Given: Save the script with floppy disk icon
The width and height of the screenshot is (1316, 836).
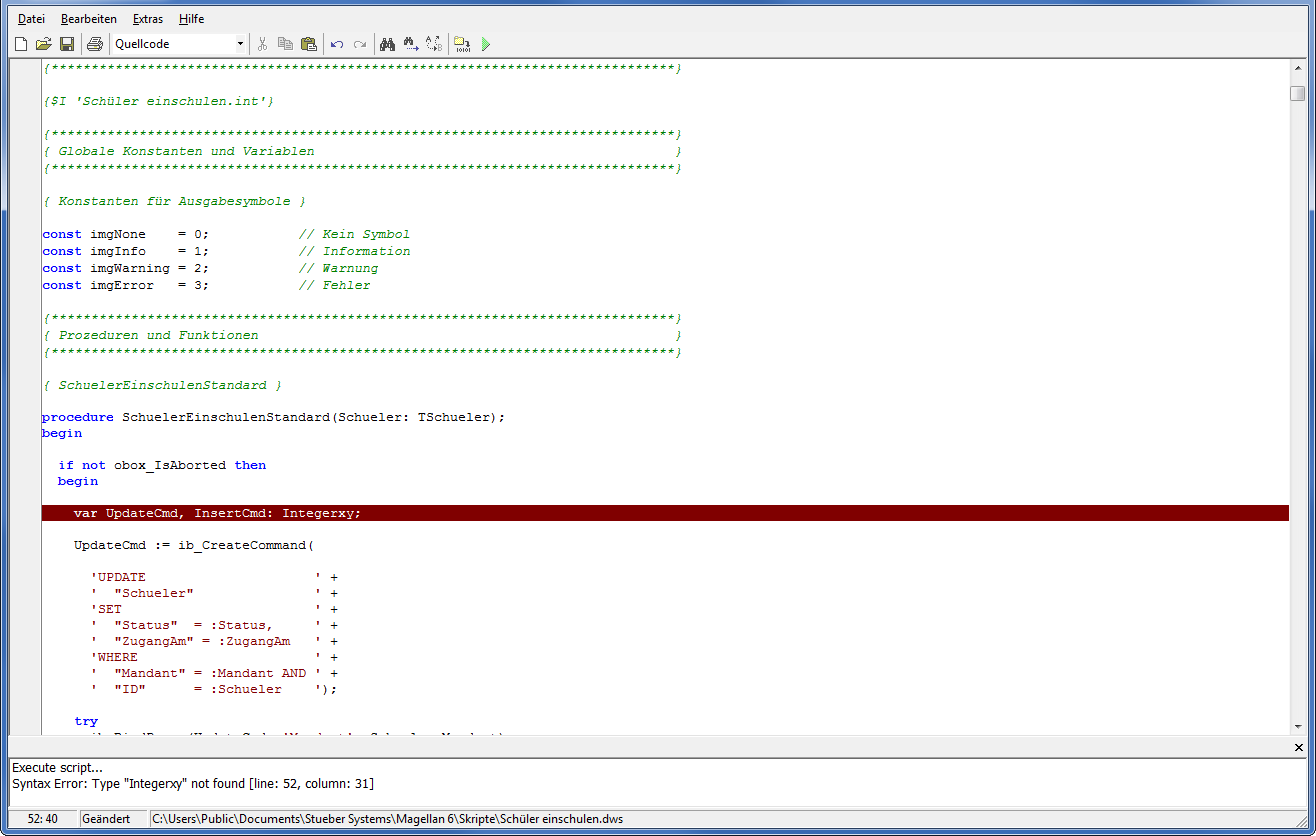Looking at the screenshot, I should pyautogui.click(x=67, y=44).
